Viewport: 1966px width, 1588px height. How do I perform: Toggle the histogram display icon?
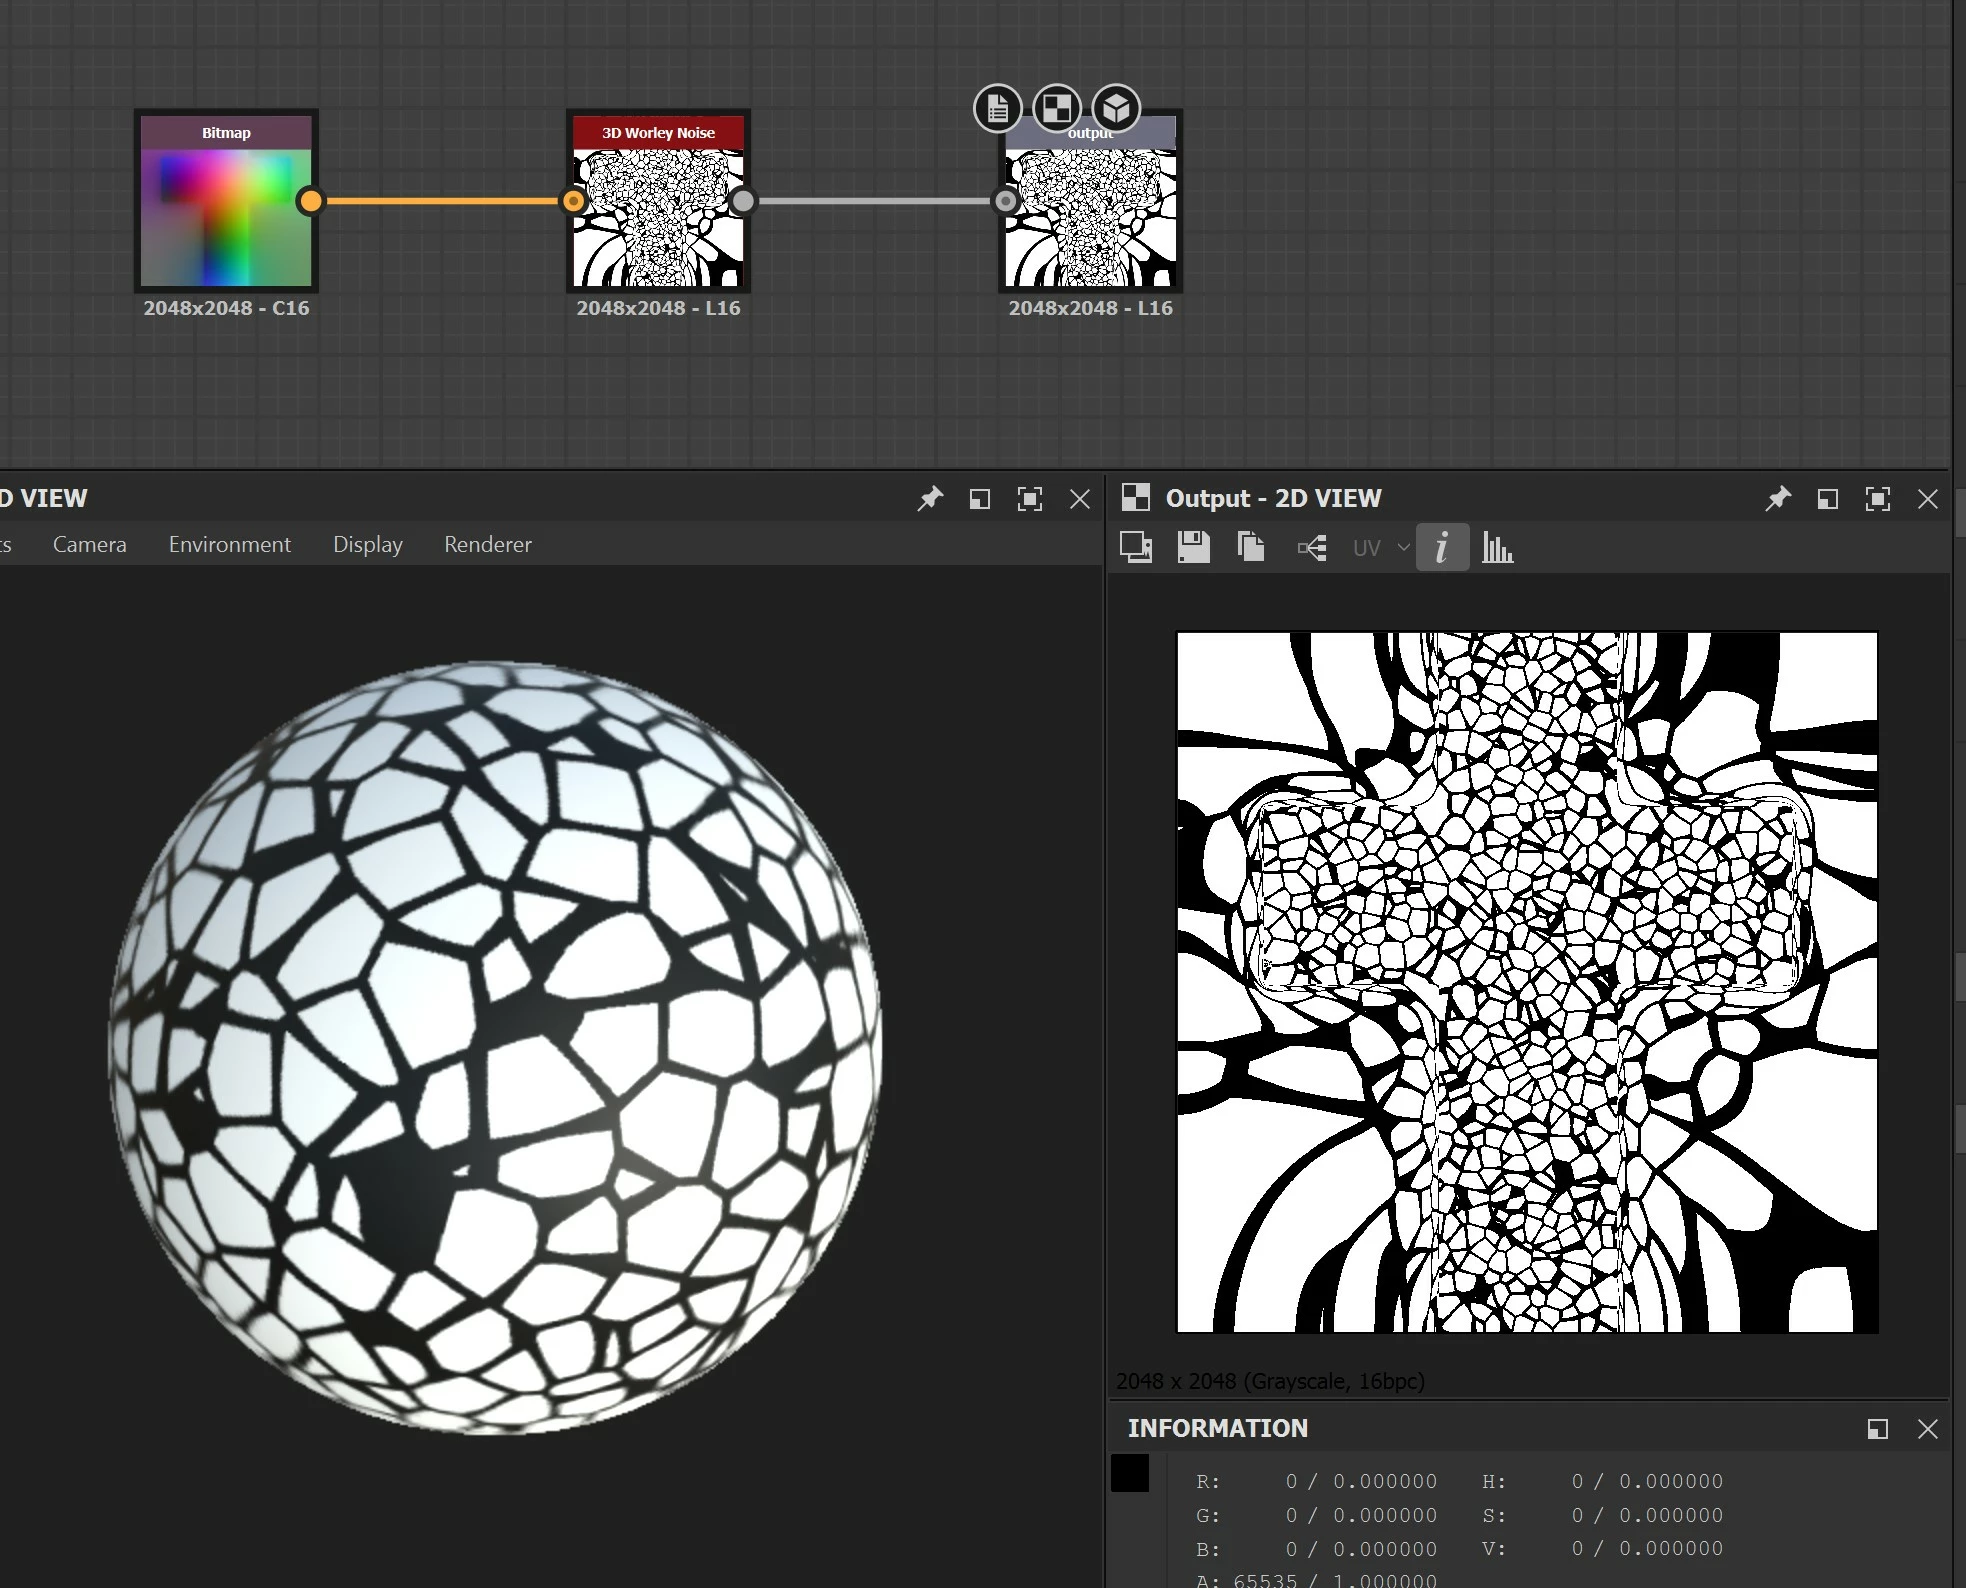(x=1497, y=548)
